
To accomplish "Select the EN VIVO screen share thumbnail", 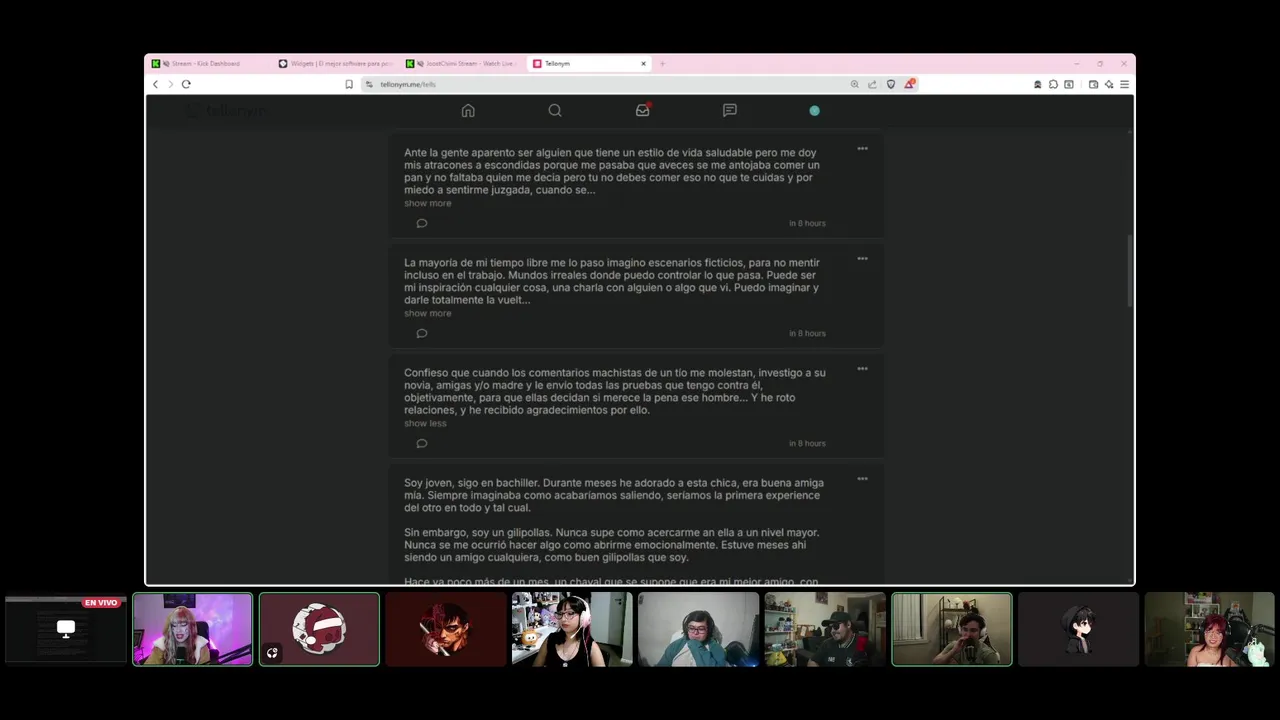I will 66,629.
